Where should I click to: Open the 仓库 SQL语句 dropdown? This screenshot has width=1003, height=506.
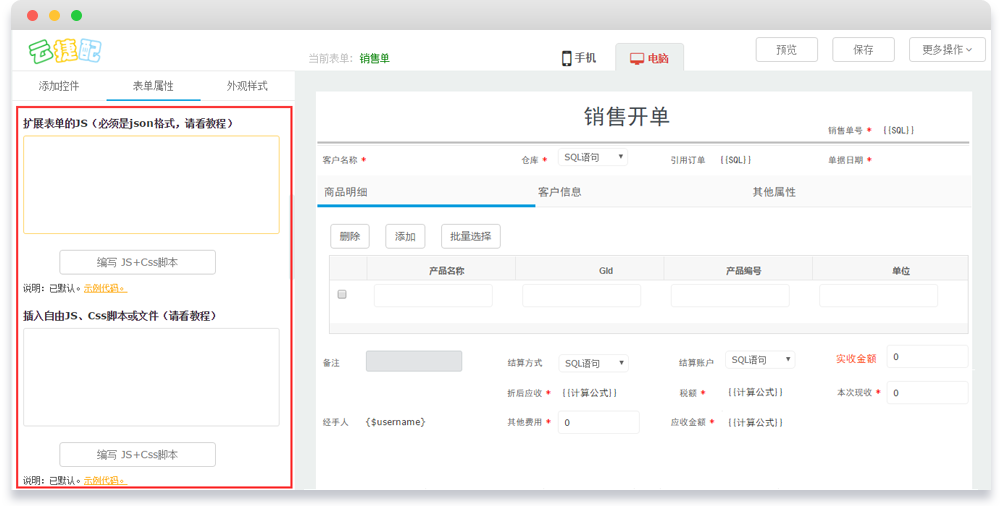point(592,158)
